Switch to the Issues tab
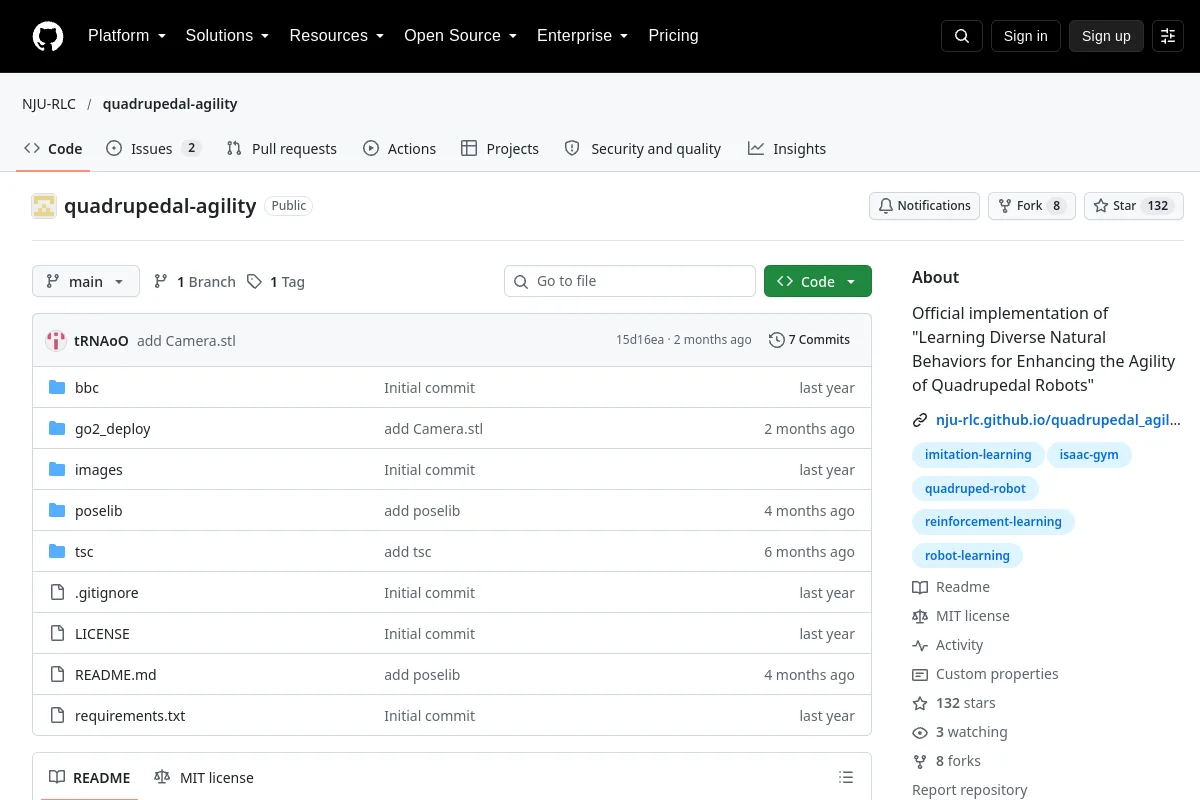The image size is (1200, 800). 153,149
